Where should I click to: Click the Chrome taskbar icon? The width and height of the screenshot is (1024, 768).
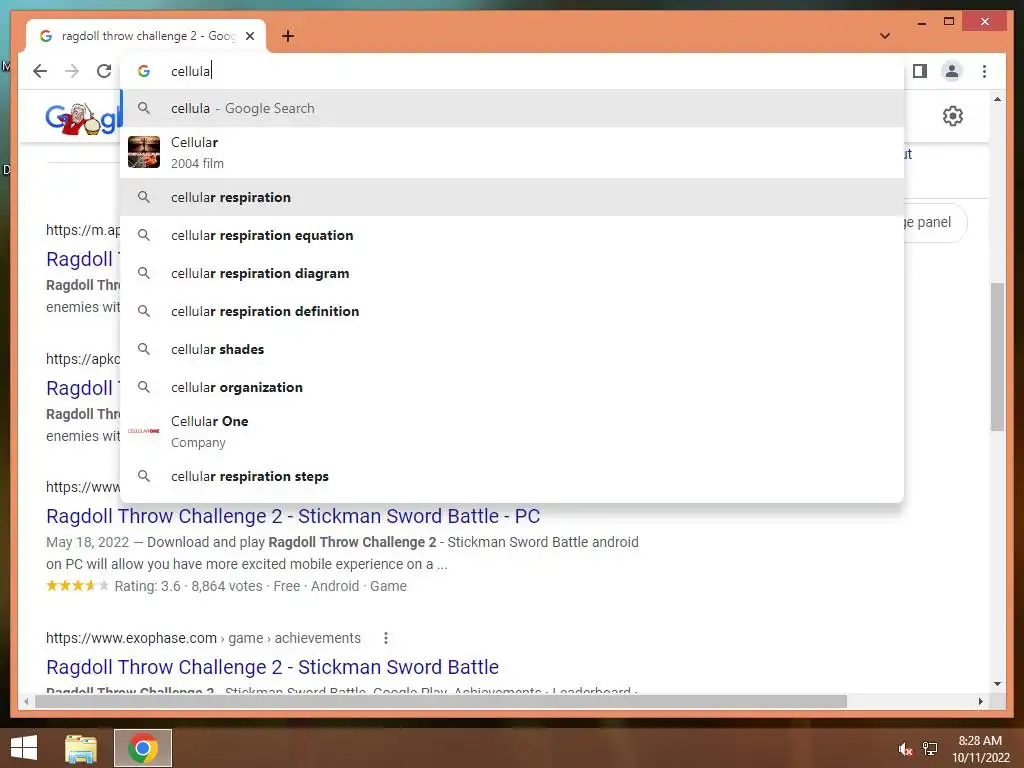point(143,748)
